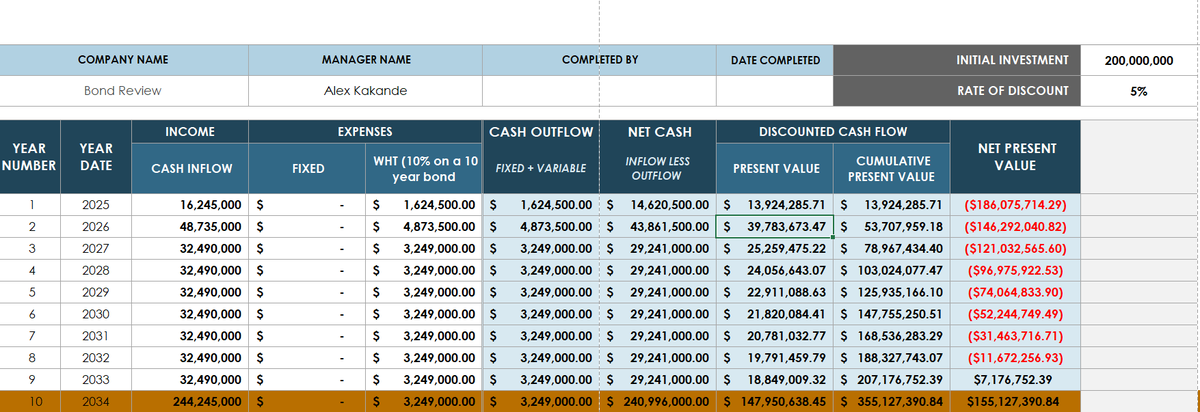Click cumulative present value 53,707,959.18
Screen dimensions: 1200x412
pyautogui.click(x=891, y=226)
